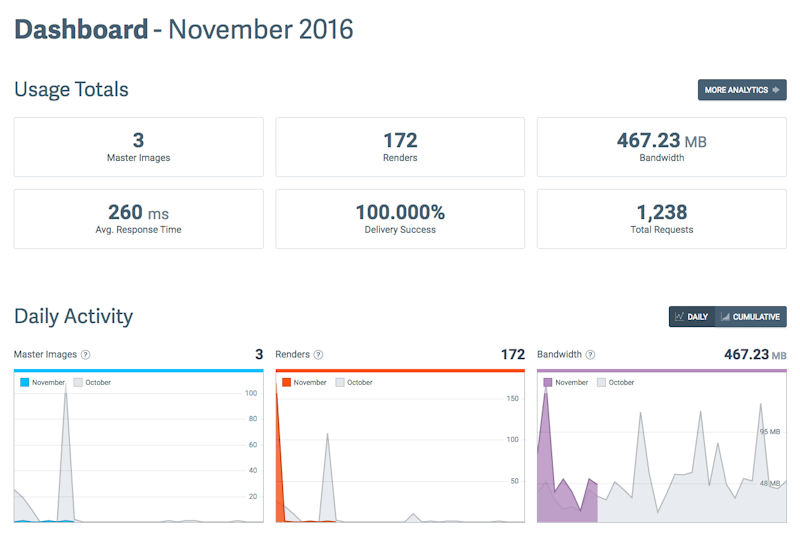Select the Daily view toggle
Screen dimensions: 800x537
click(x=692, y=317)
